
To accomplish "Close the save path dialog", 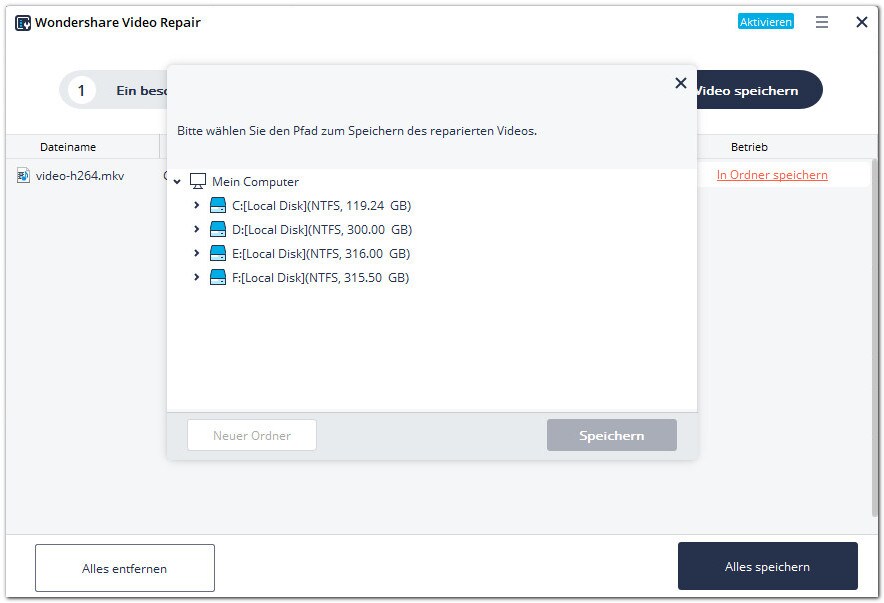I will point(681,83).
